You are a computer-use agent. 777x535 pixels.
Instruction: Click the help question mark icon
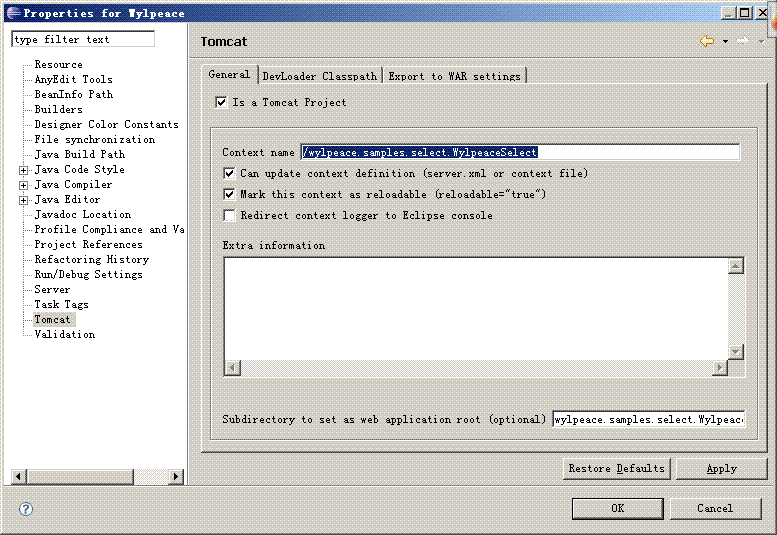point(26,509)
